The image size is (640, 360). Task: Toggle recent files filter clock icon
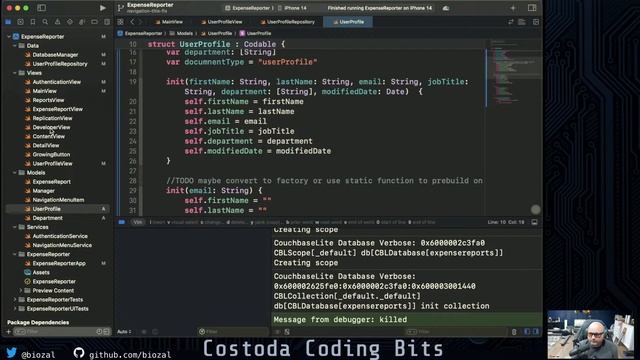coord(99,332)
